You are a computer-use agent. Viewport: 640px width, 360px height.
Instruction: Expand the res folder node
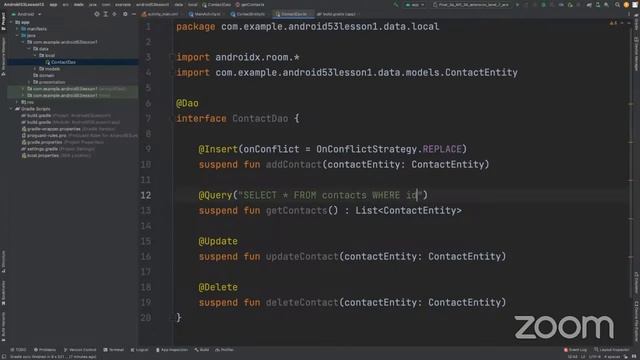tap(17, 102)
